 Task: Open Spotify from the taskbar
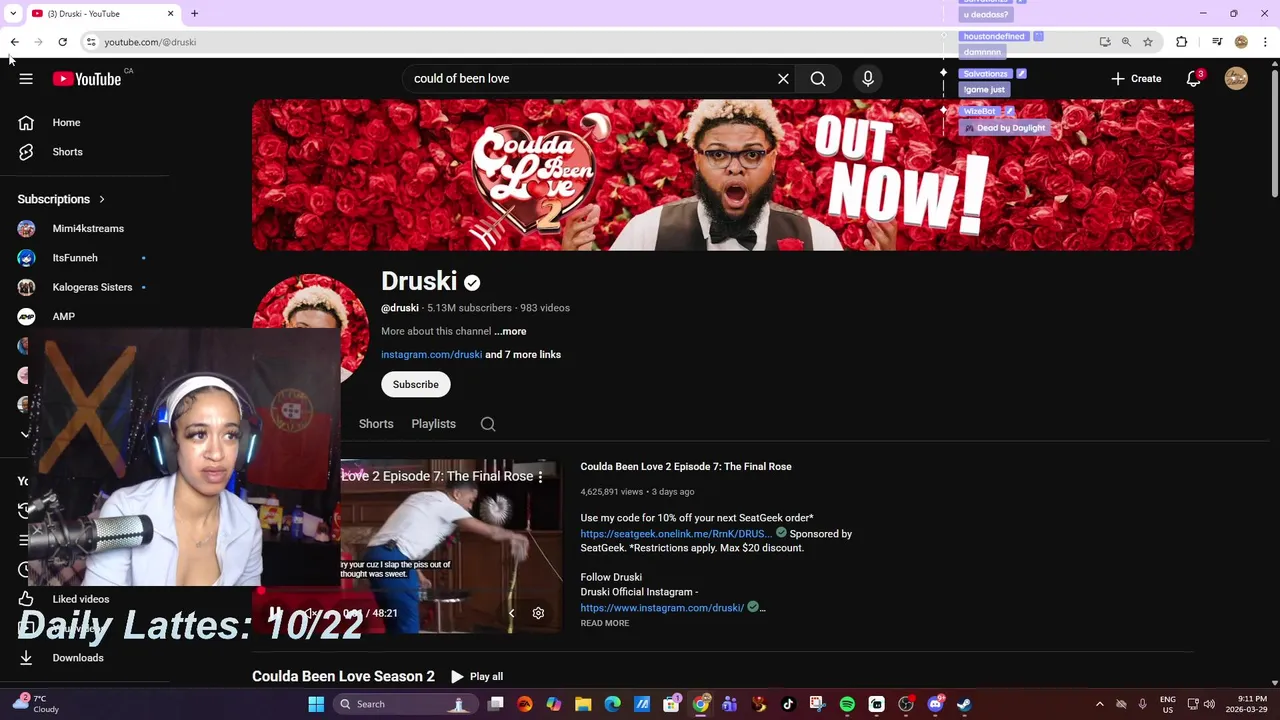847,704
